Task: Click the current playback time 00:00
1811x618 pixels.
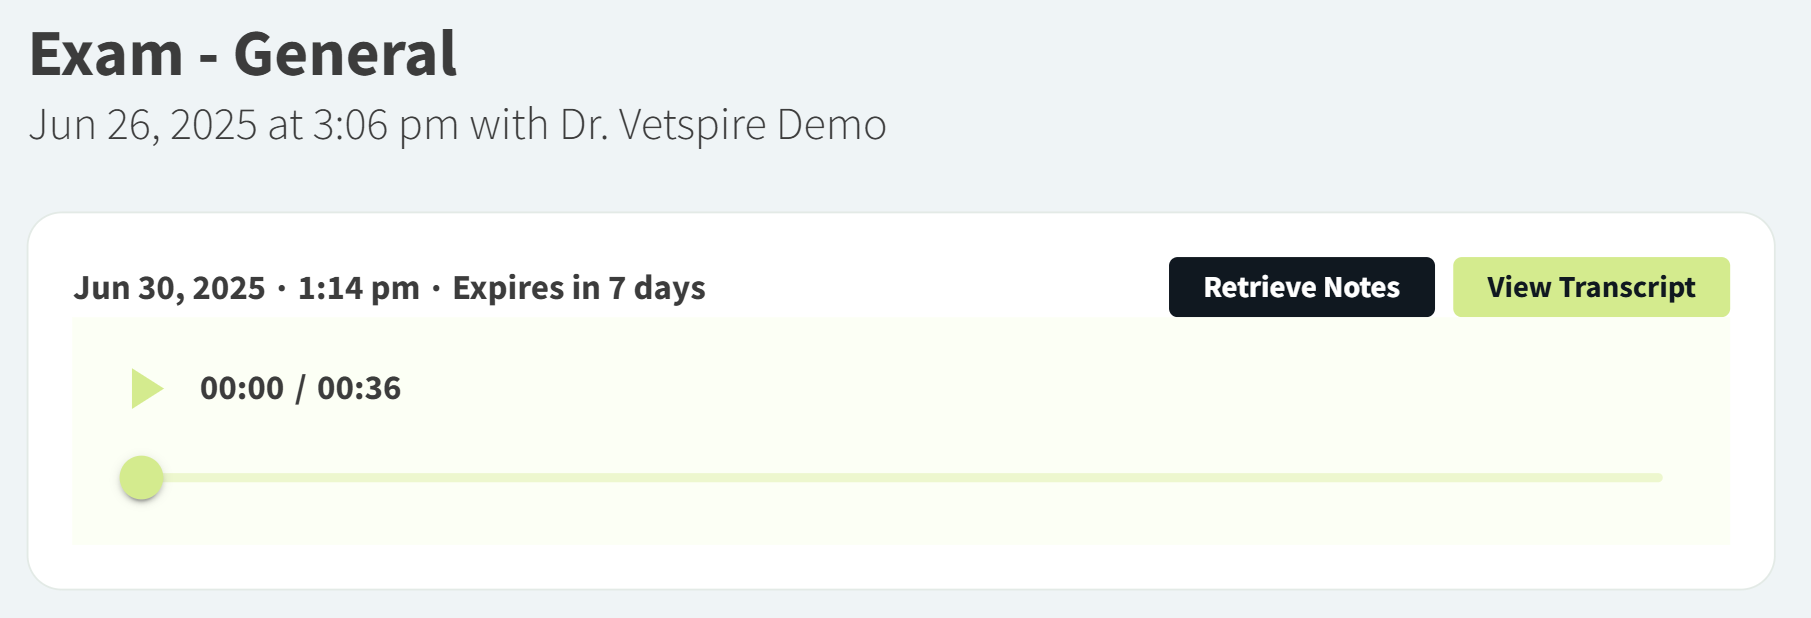Action: coord(242,388)
